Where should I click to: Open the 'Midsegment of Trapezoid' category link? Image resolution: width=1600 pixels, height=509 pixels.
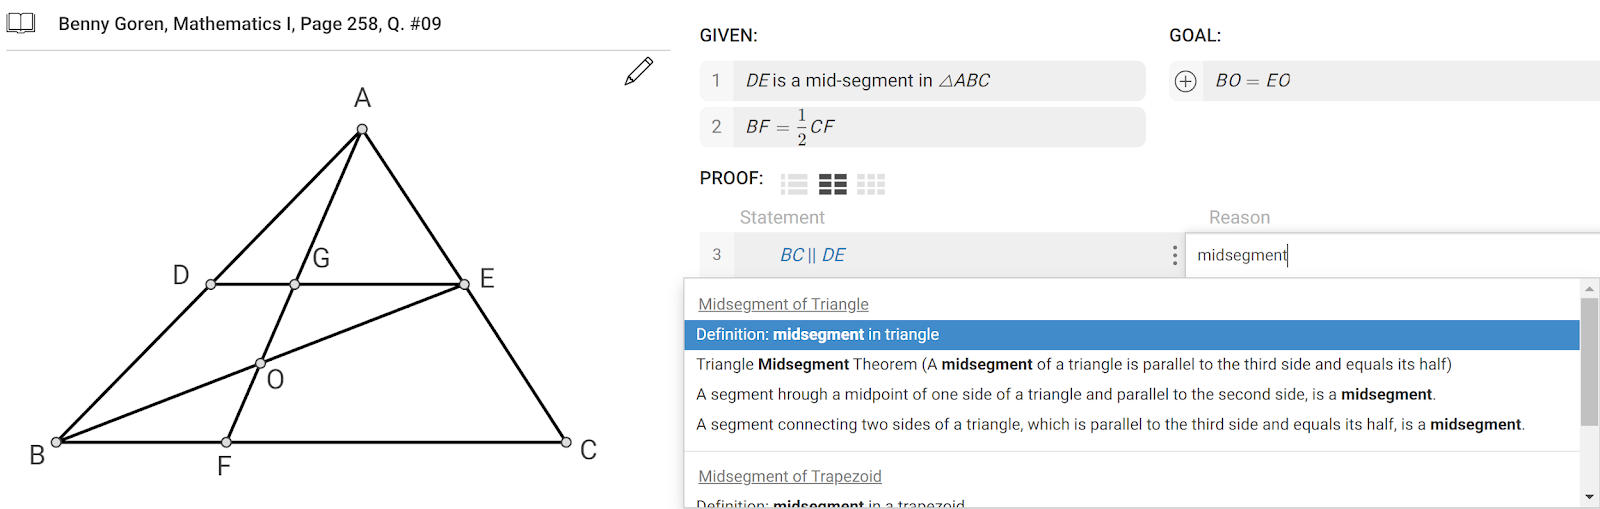(x=789, y=476)
